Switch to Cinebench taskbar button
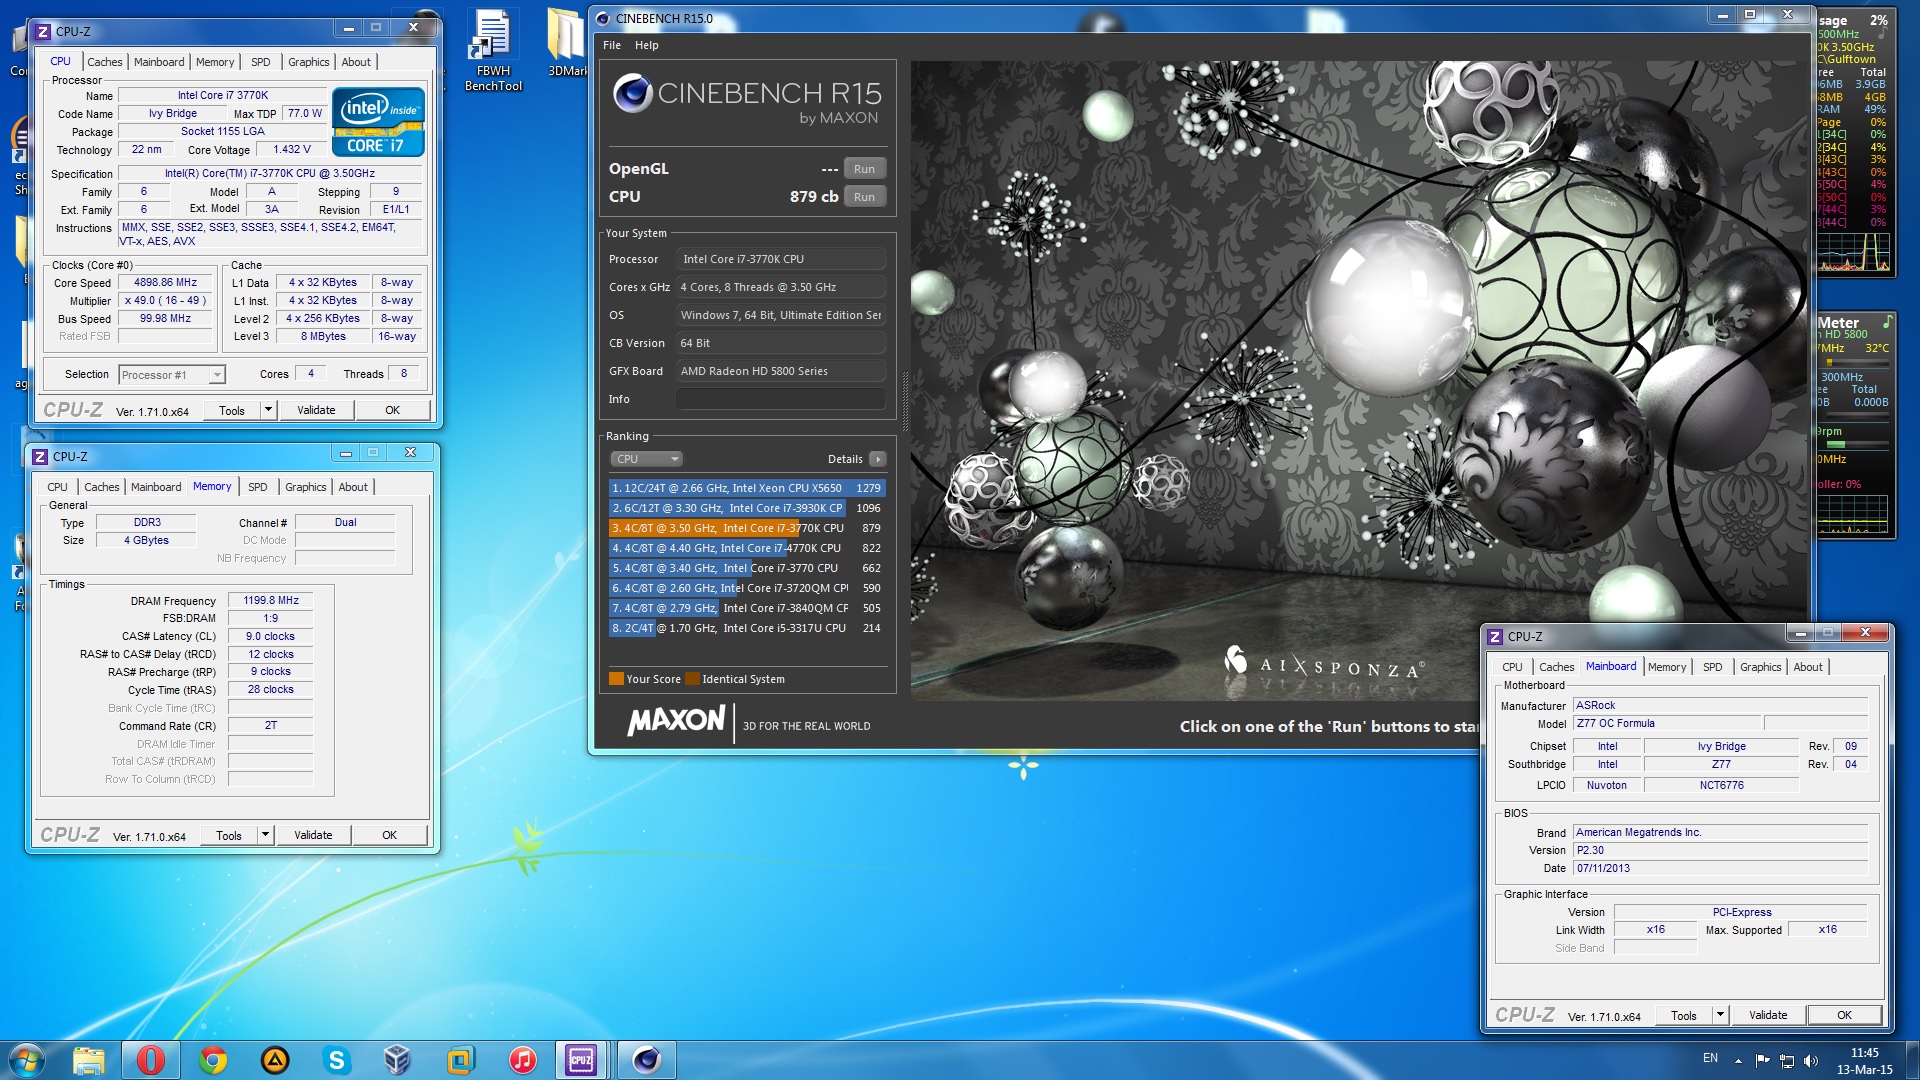 tap(646, 1060)
